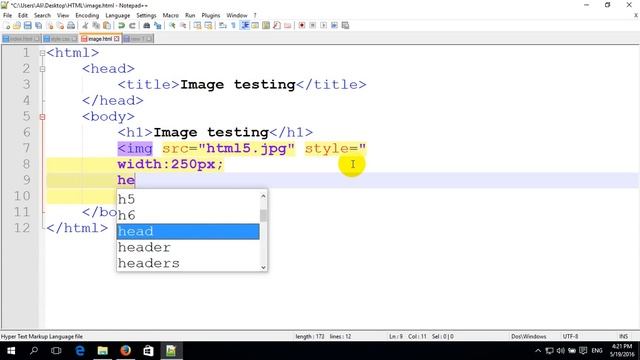Open Find with binoculars icon
Viewport: 640px width, 360px height.
click(147, 25)
